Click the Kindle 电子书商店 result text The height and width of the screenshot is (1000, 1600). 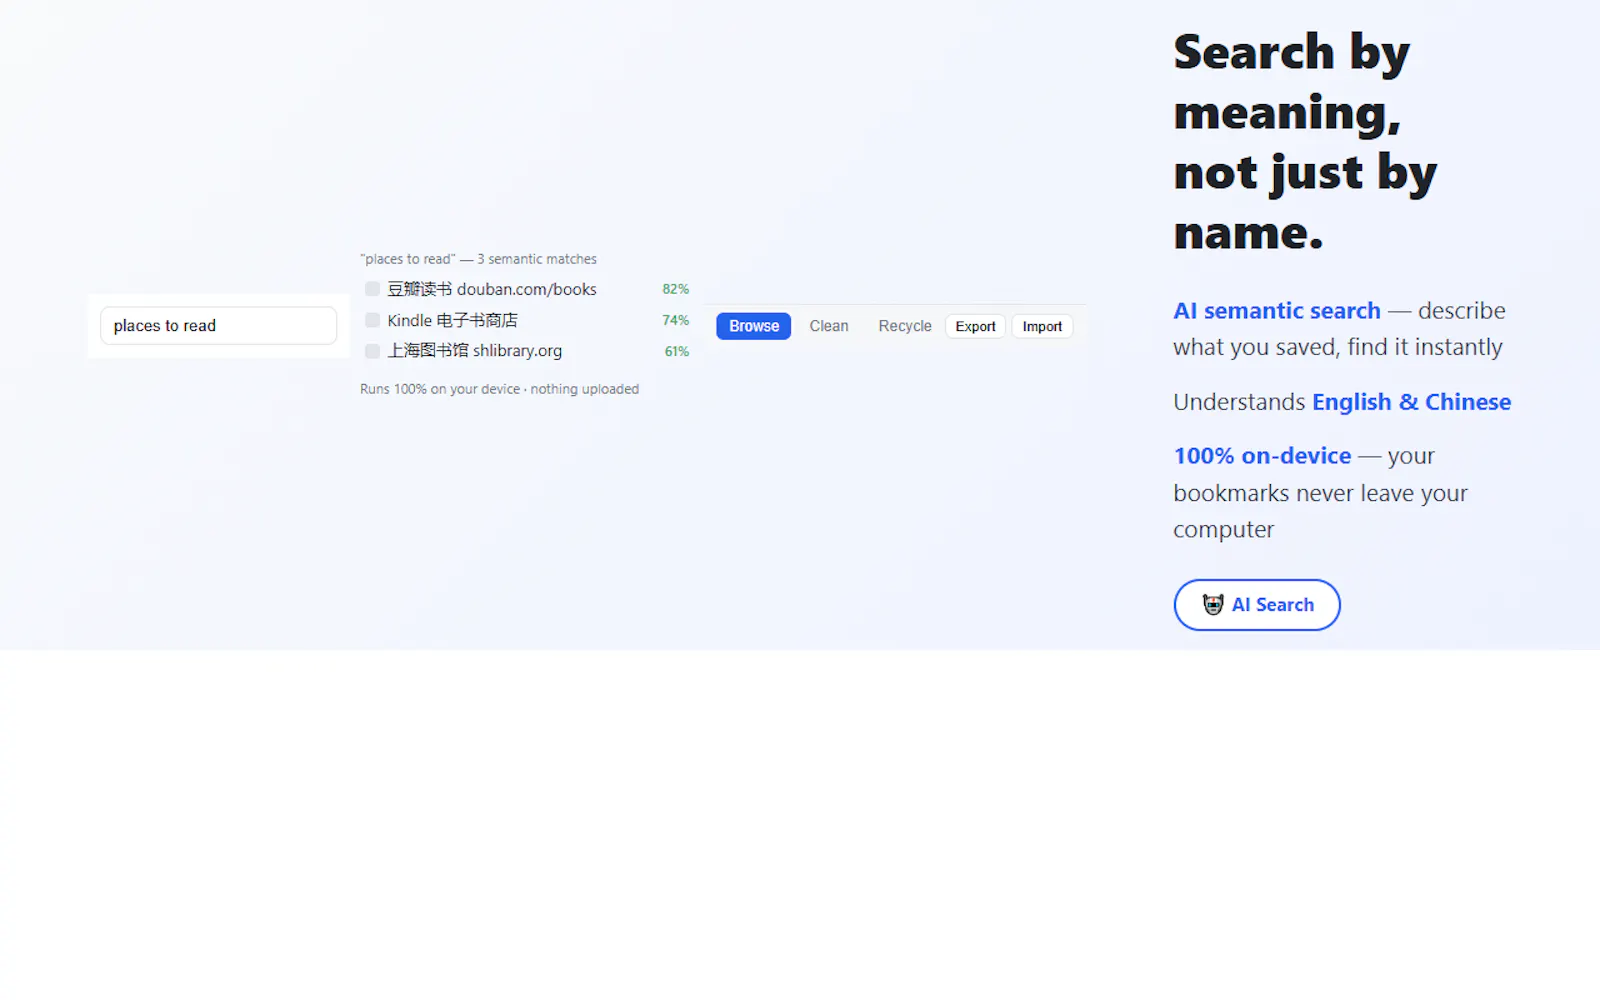tap(452, 320)
